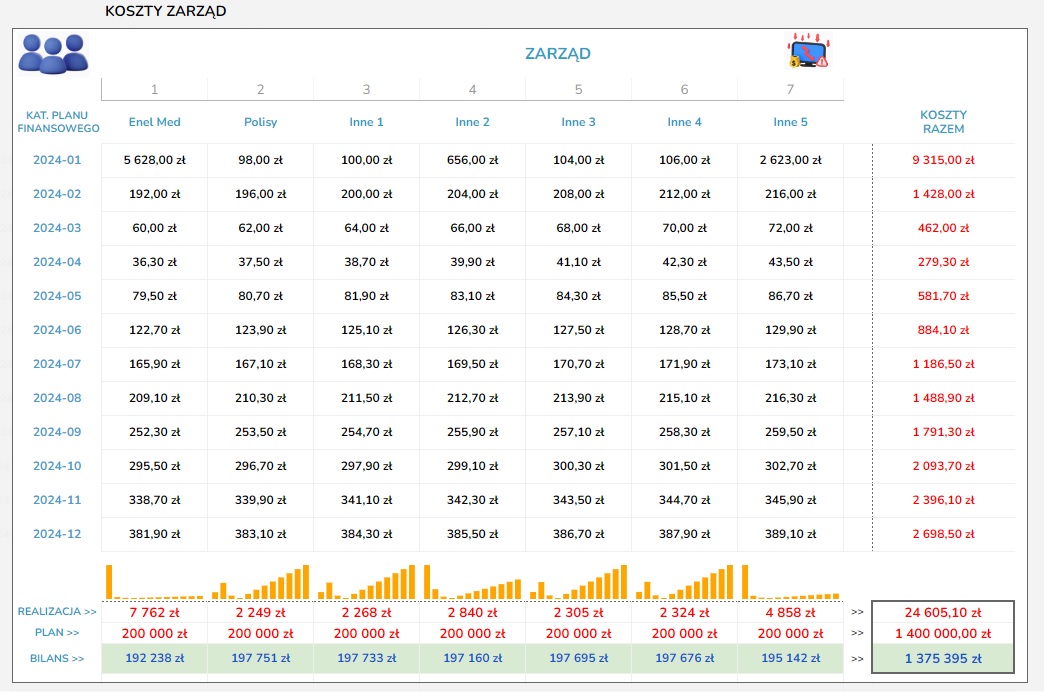The height and width of the screenshot is (692, 1044).
Task: Click the BILANS >> row label
Action: 57,658
